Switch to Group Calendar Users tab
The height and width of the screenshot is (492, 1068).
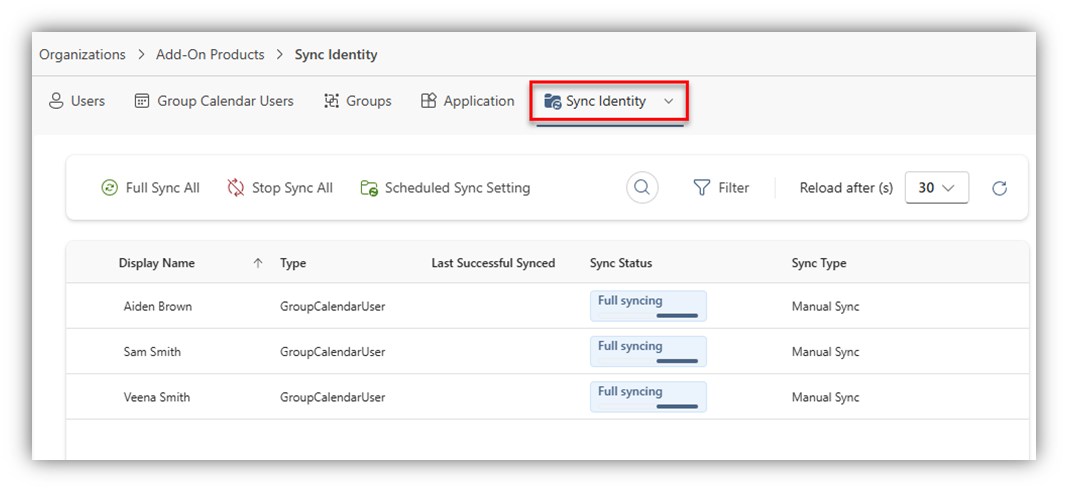pos(214,101)
